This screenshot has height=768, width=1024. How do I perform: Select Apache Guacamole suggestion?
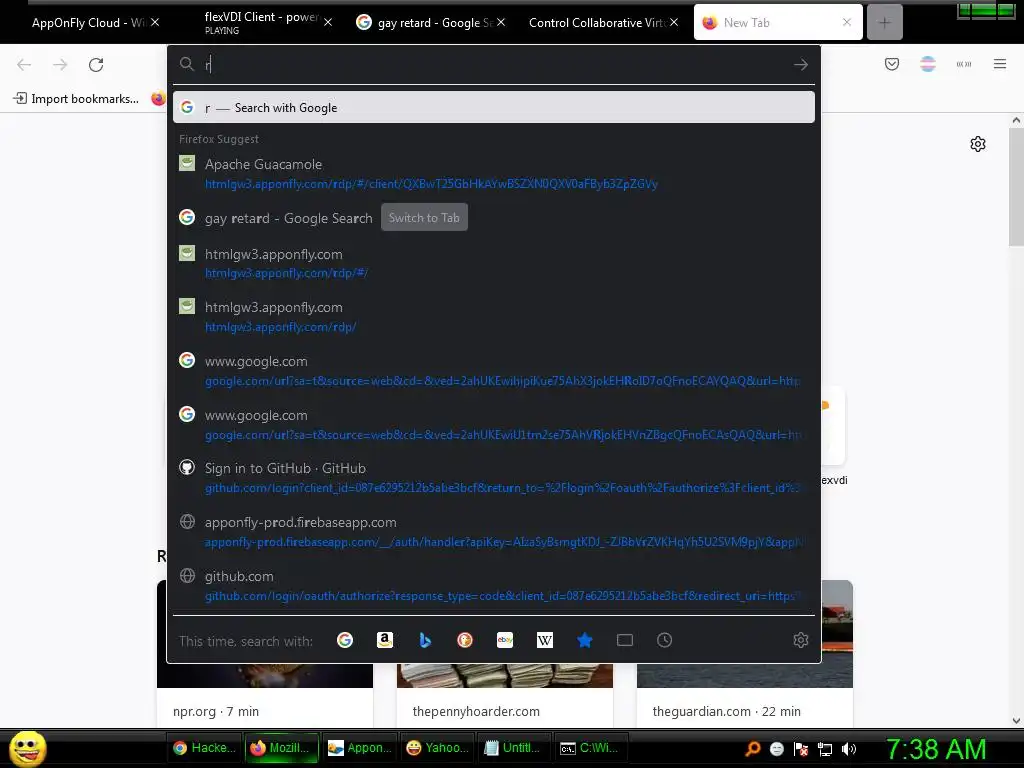coord(494,174)
